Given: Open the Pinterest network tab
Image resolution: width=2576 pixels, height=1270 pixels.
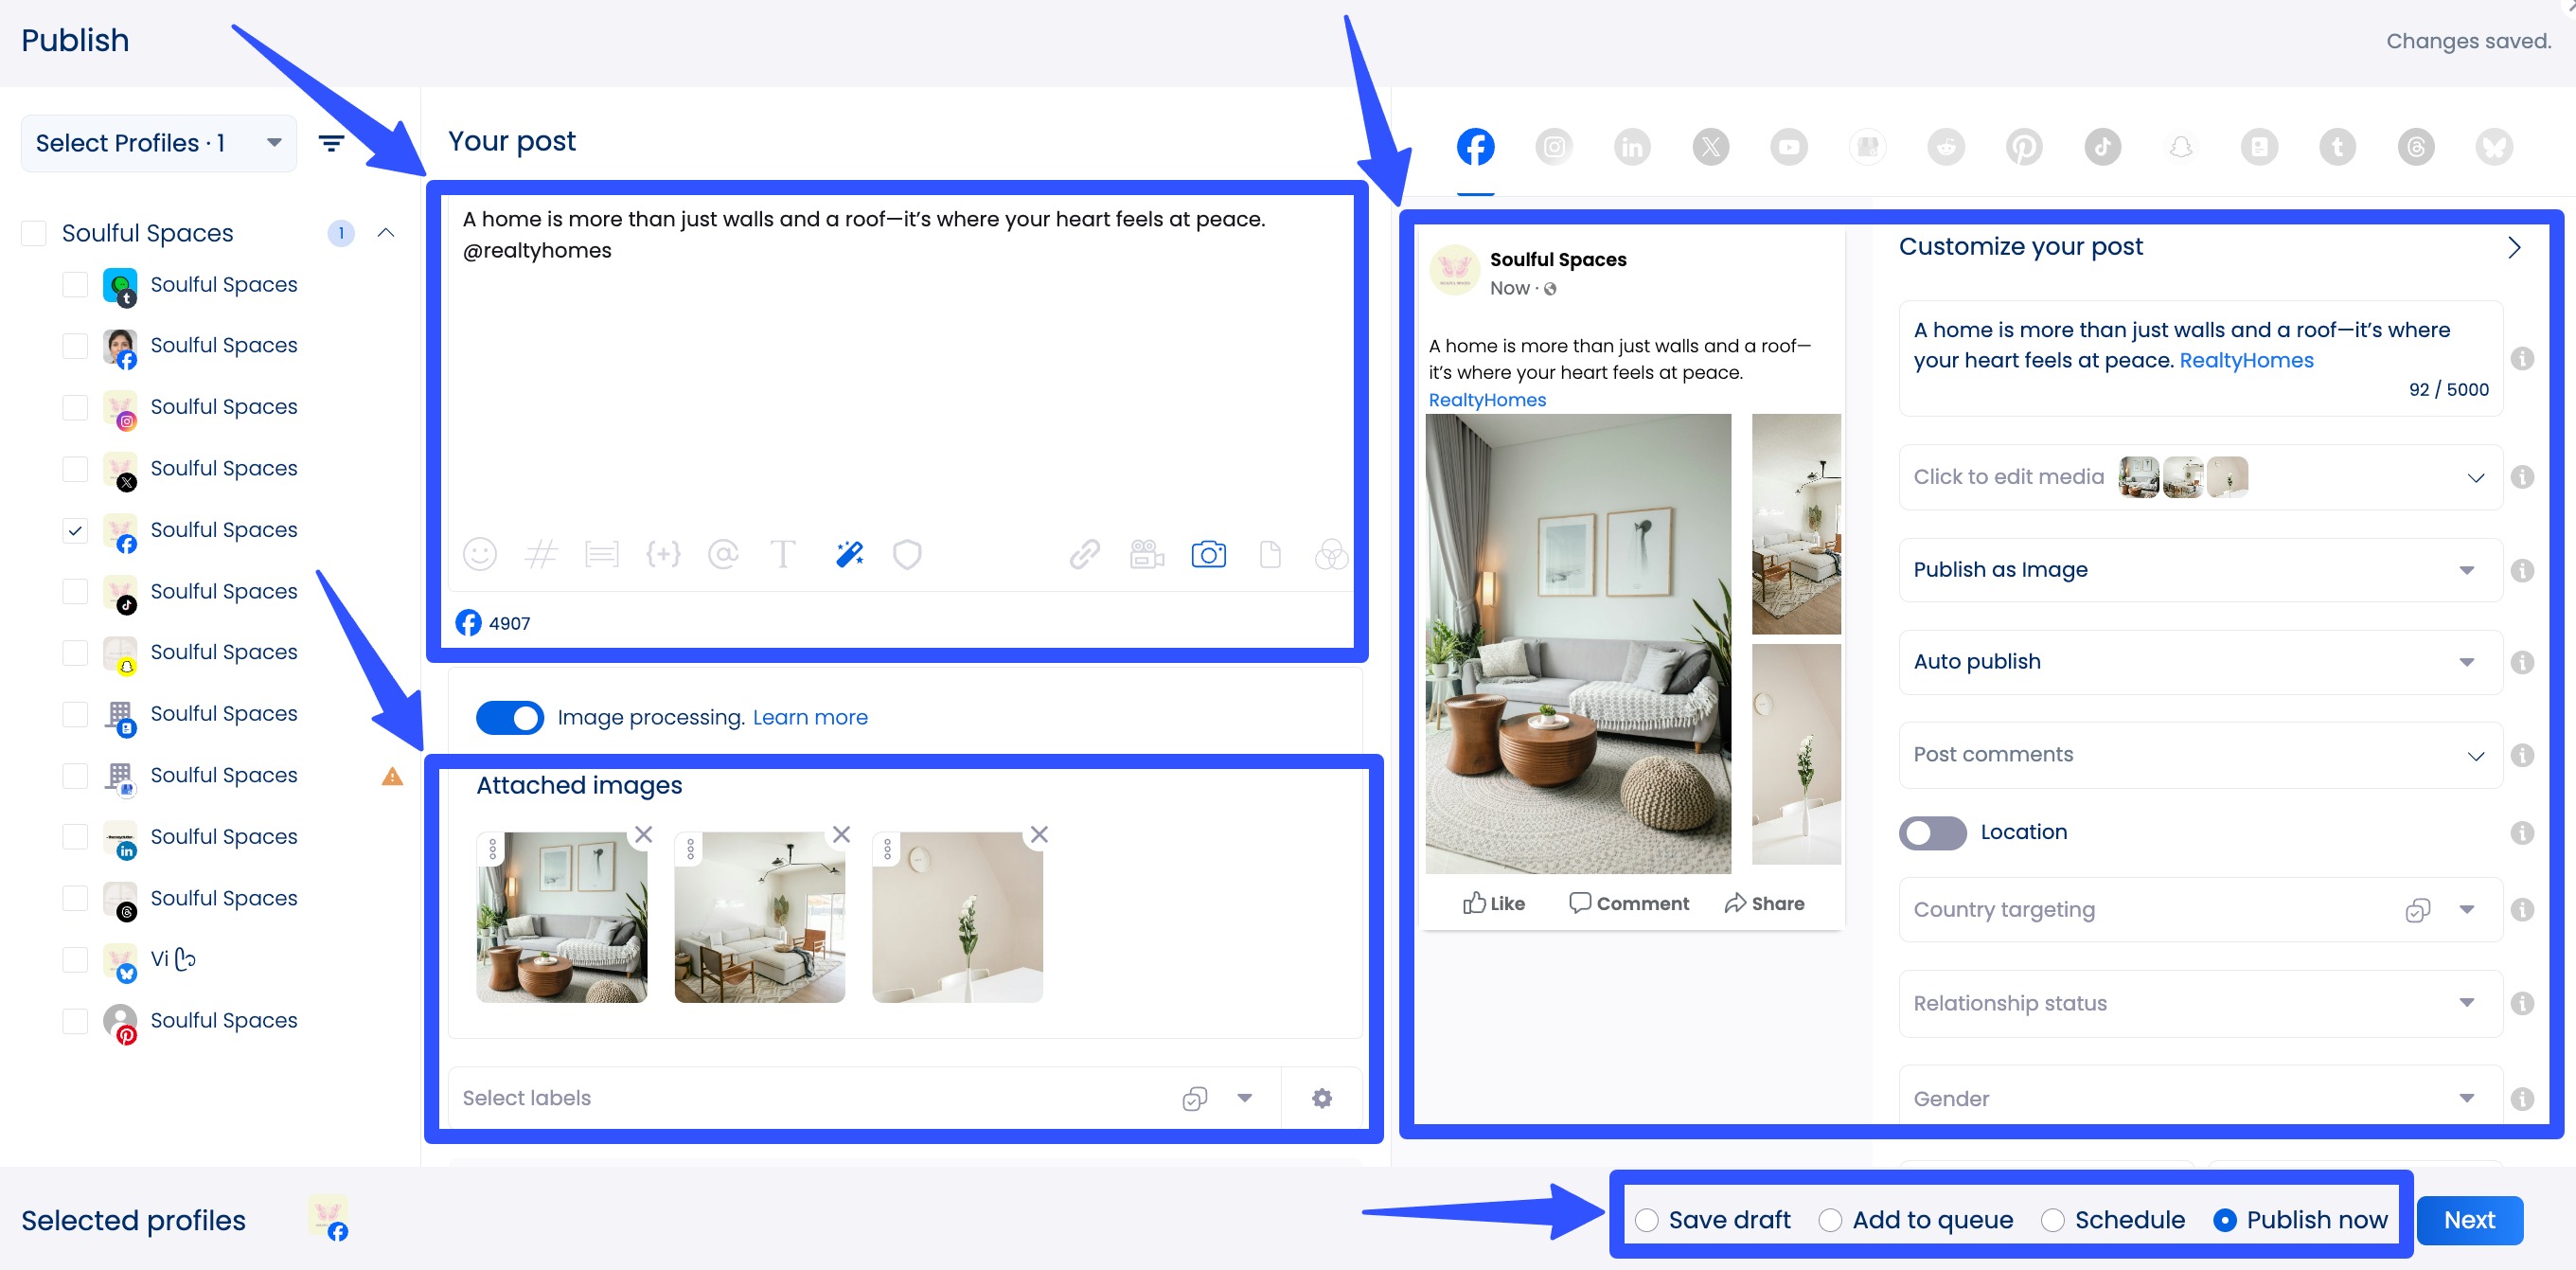Looking at the screenshot, I should (x=2024, y=146).
